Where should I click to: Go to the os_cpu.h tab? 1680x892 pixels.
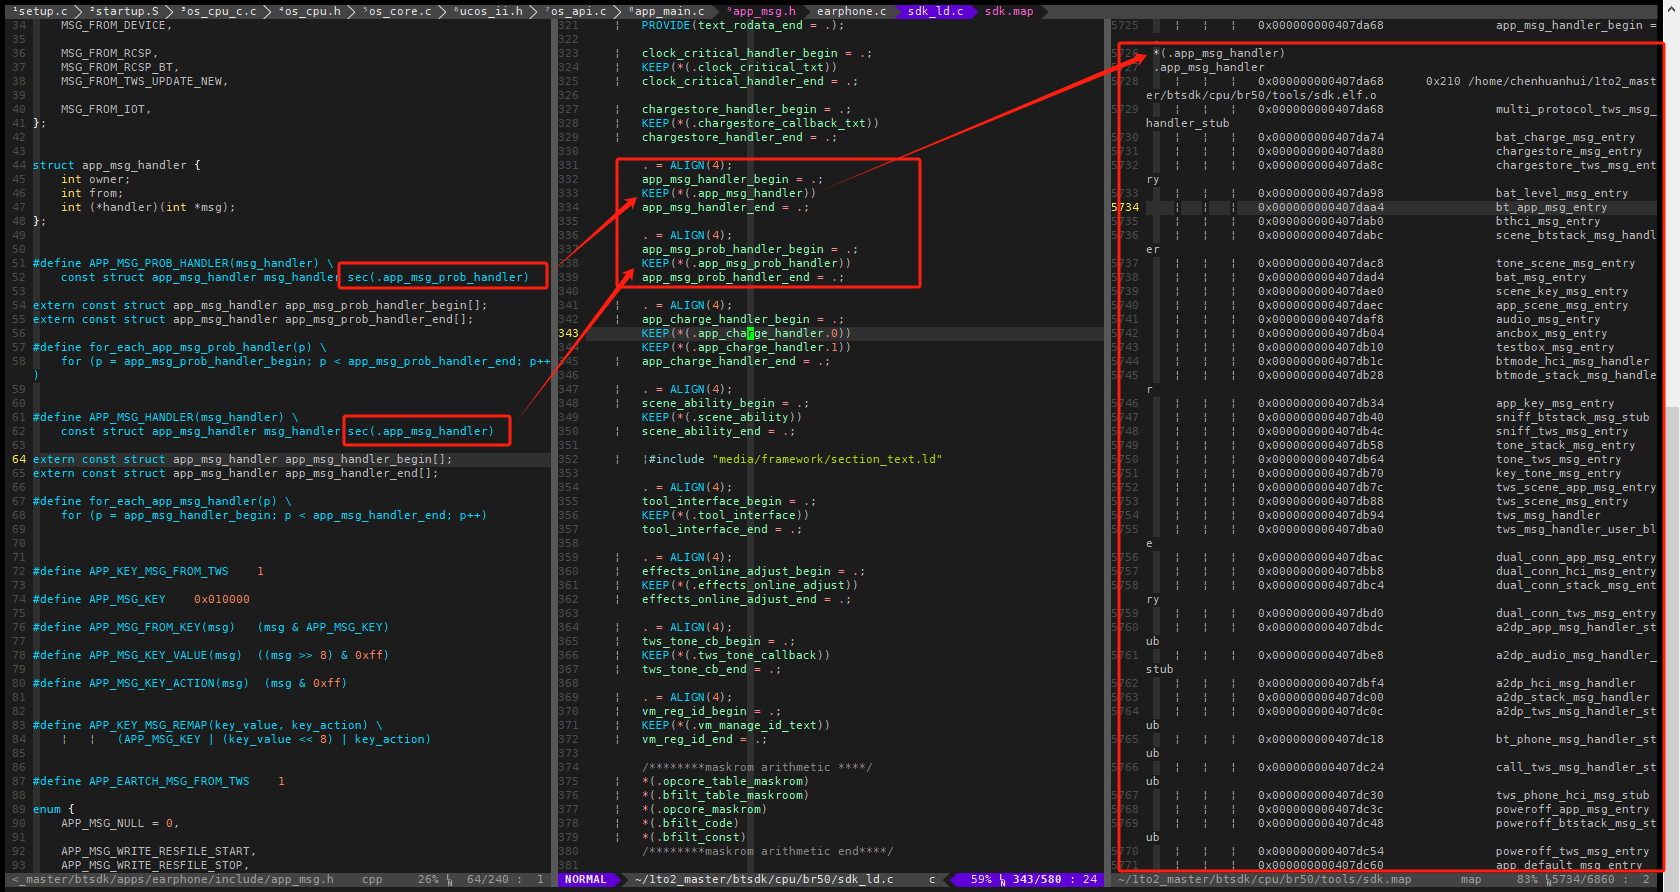coord(310,11)
